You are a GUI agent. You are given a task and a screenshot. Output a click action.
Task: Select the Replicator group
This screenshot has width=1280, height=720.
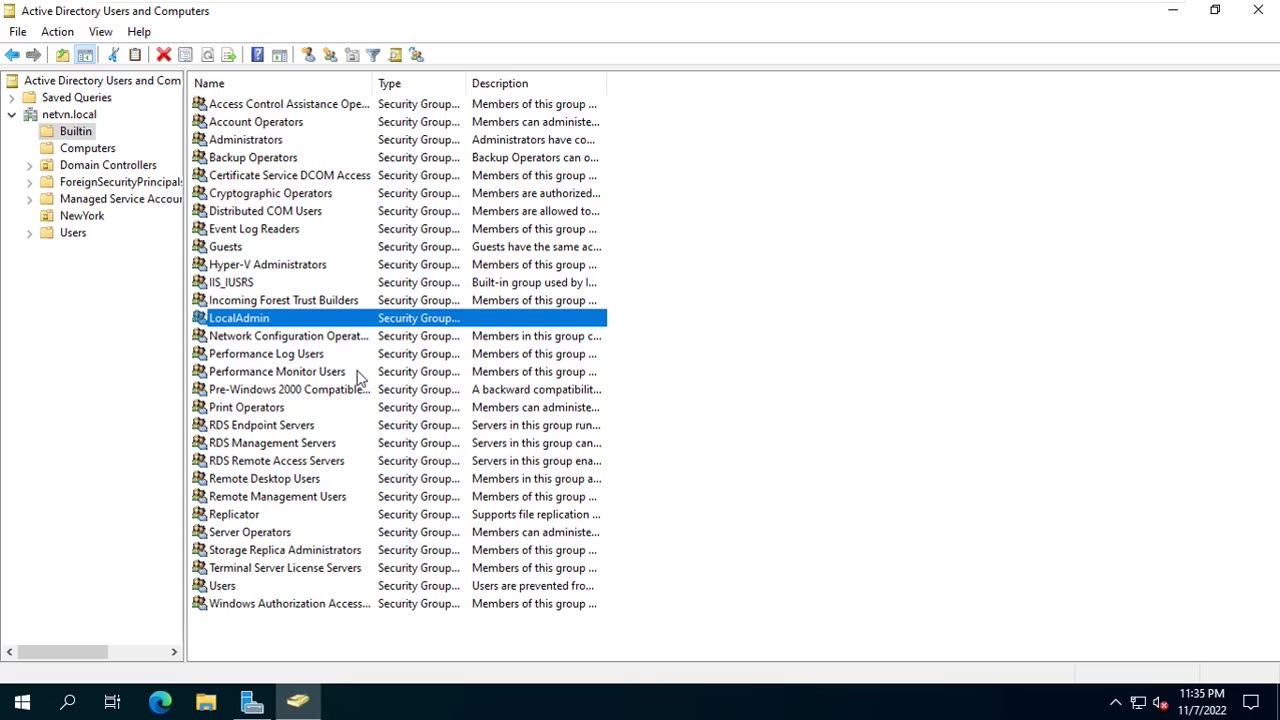pos(398,515)
